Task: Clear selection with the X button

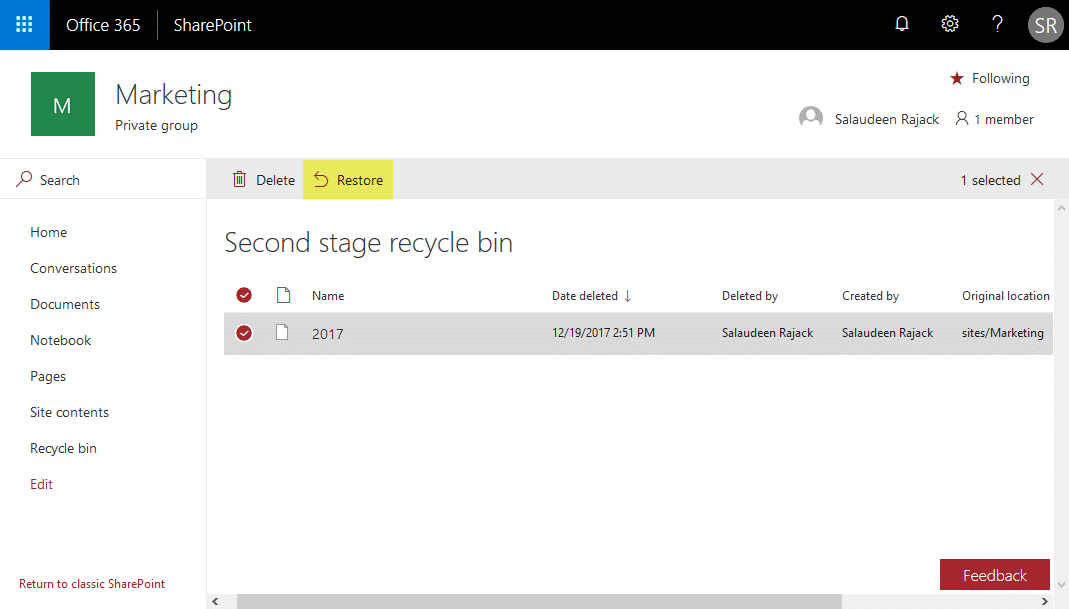Action: [1037, 179]
